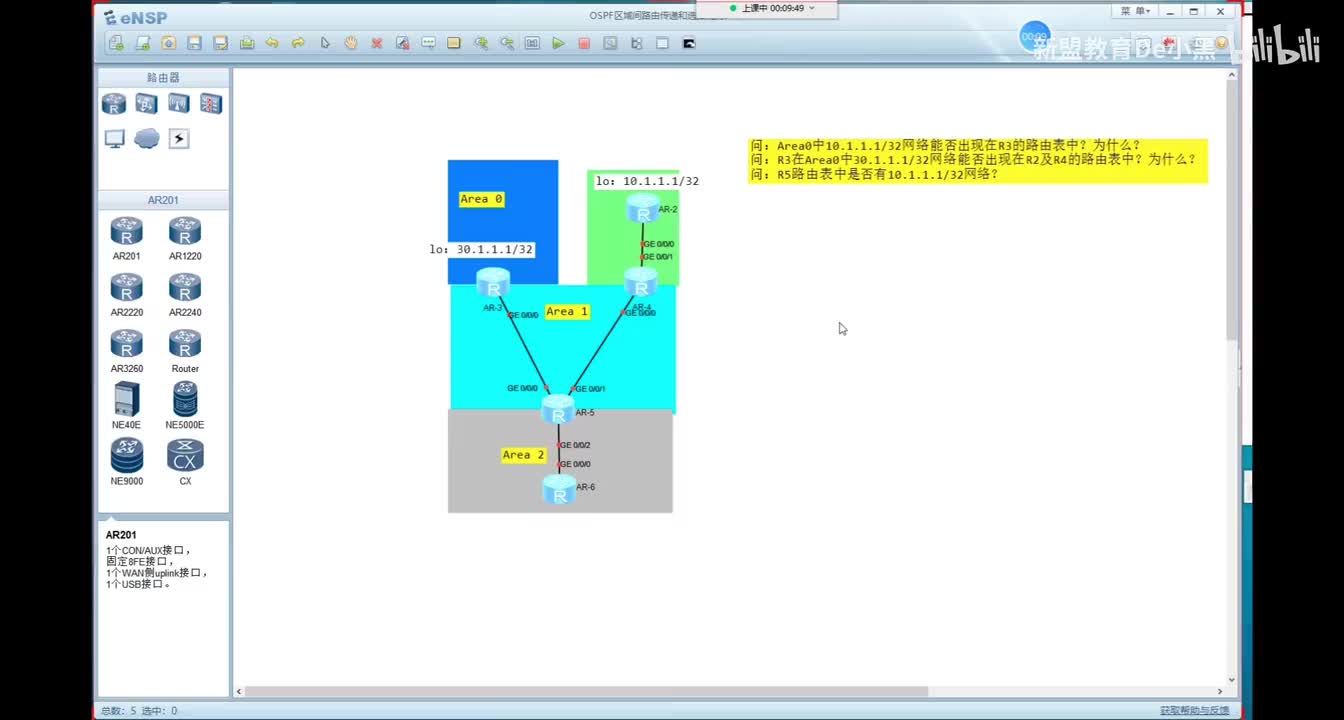Pick the AR201 router model
This screenshot has width=1344, height=720.
tap(127, 239)
